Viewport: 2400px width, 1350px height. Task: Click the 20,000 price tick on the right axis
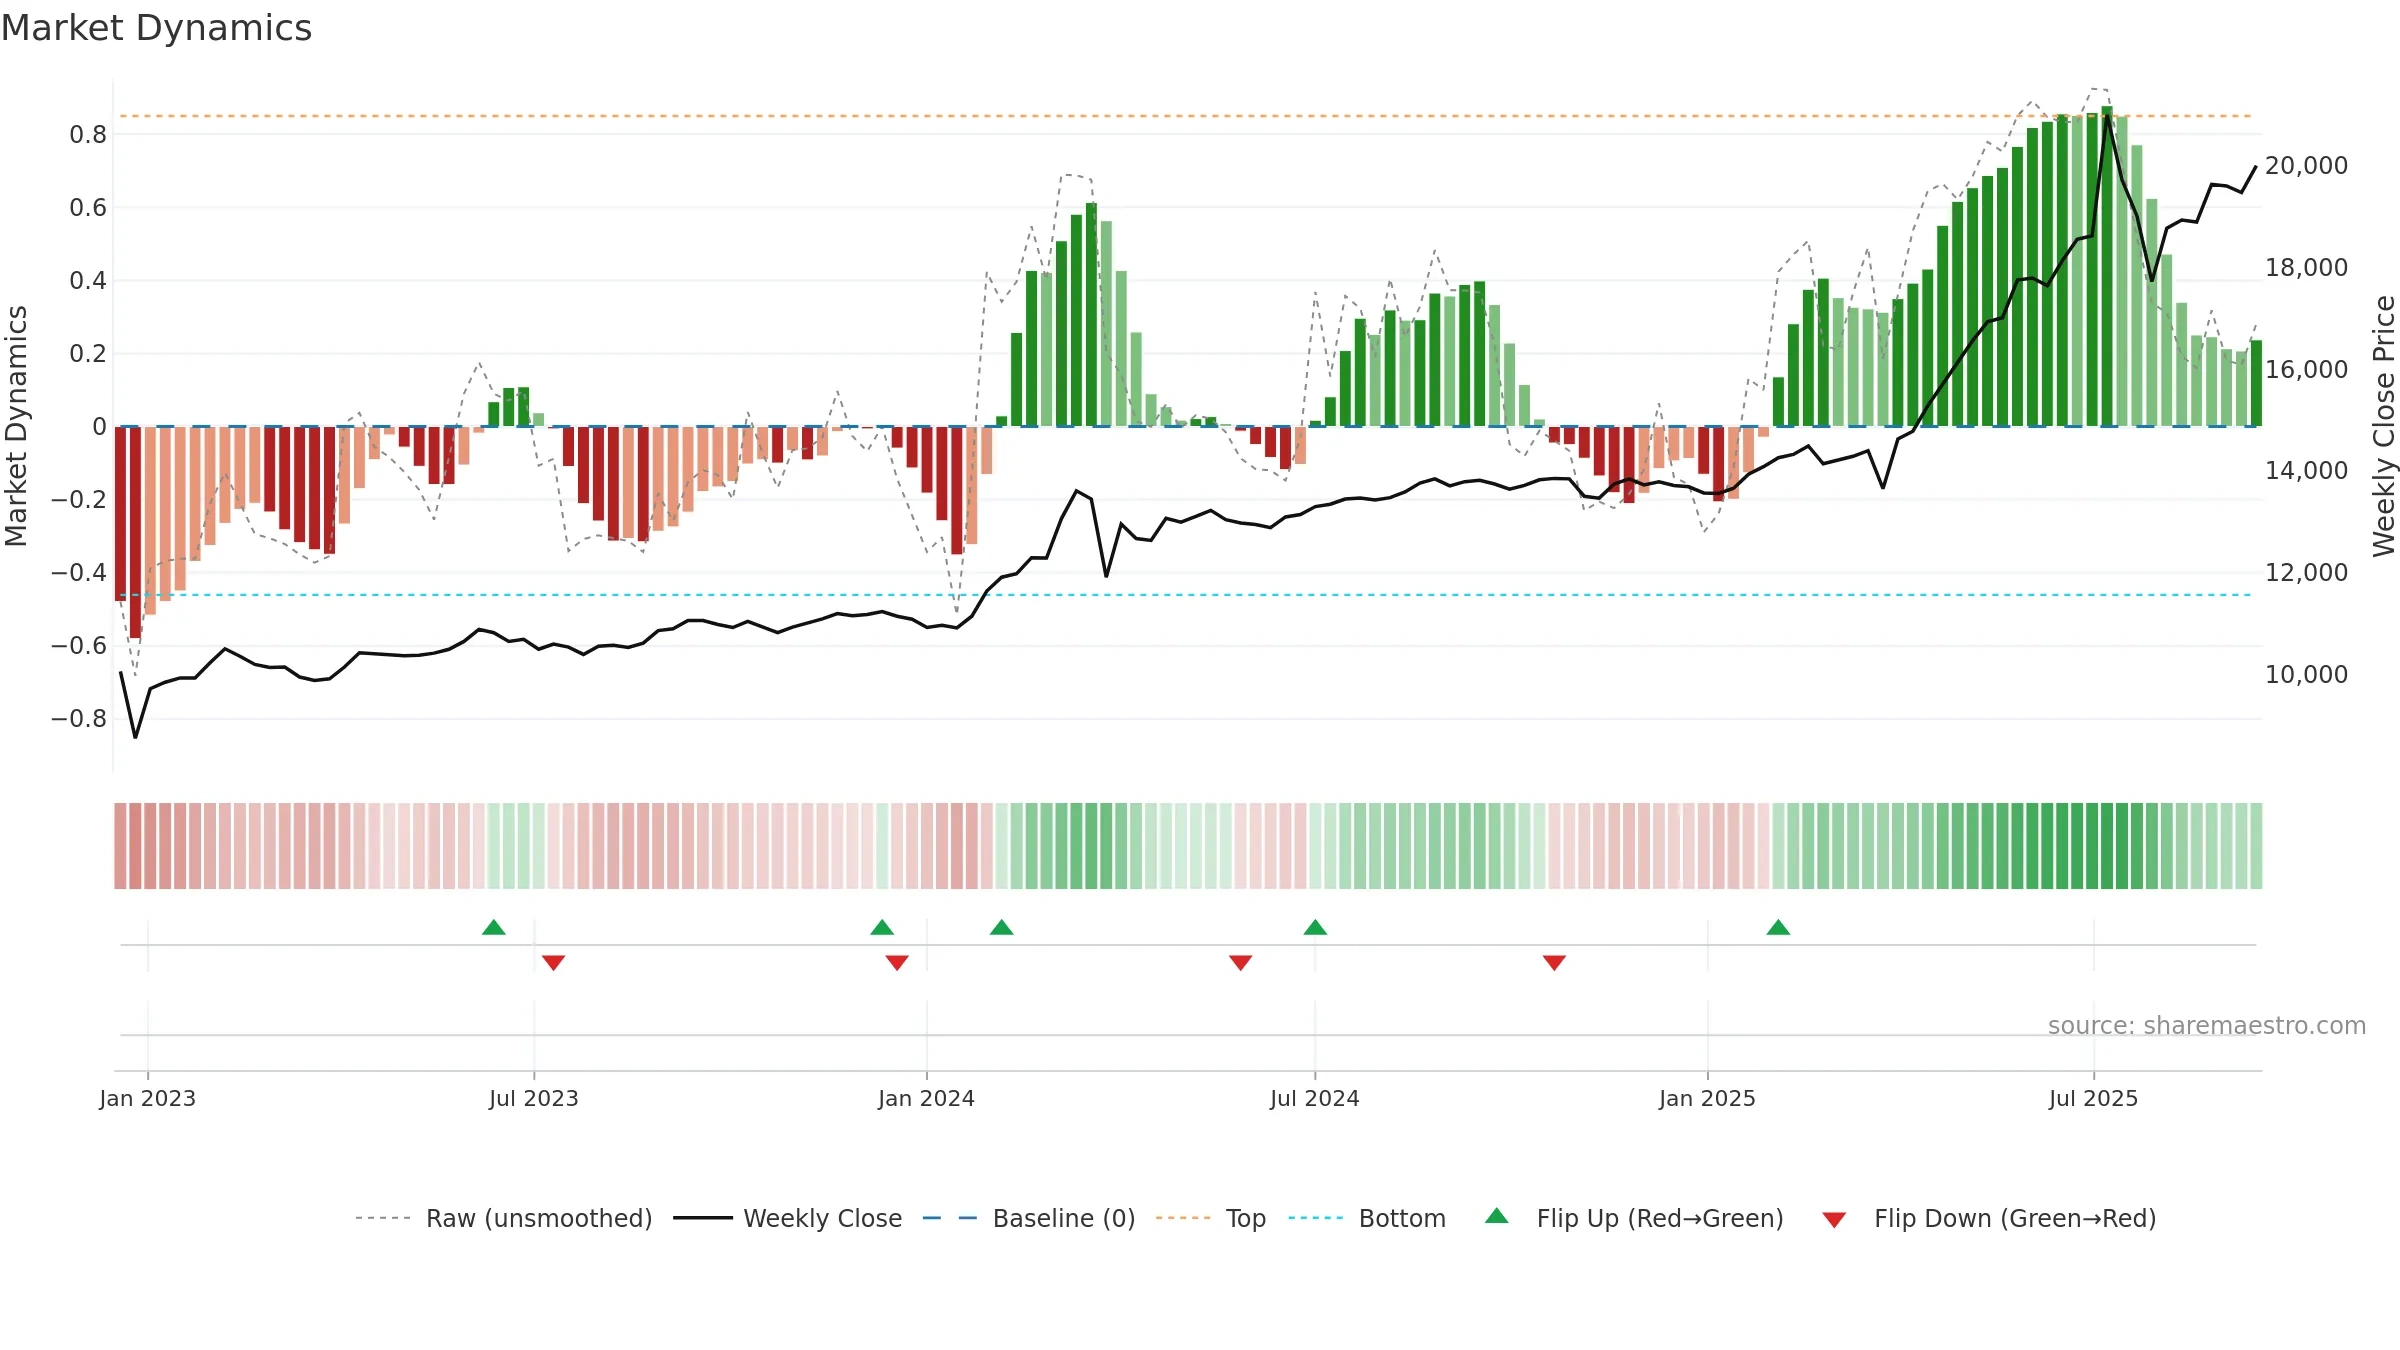[x=2307, y=166]
